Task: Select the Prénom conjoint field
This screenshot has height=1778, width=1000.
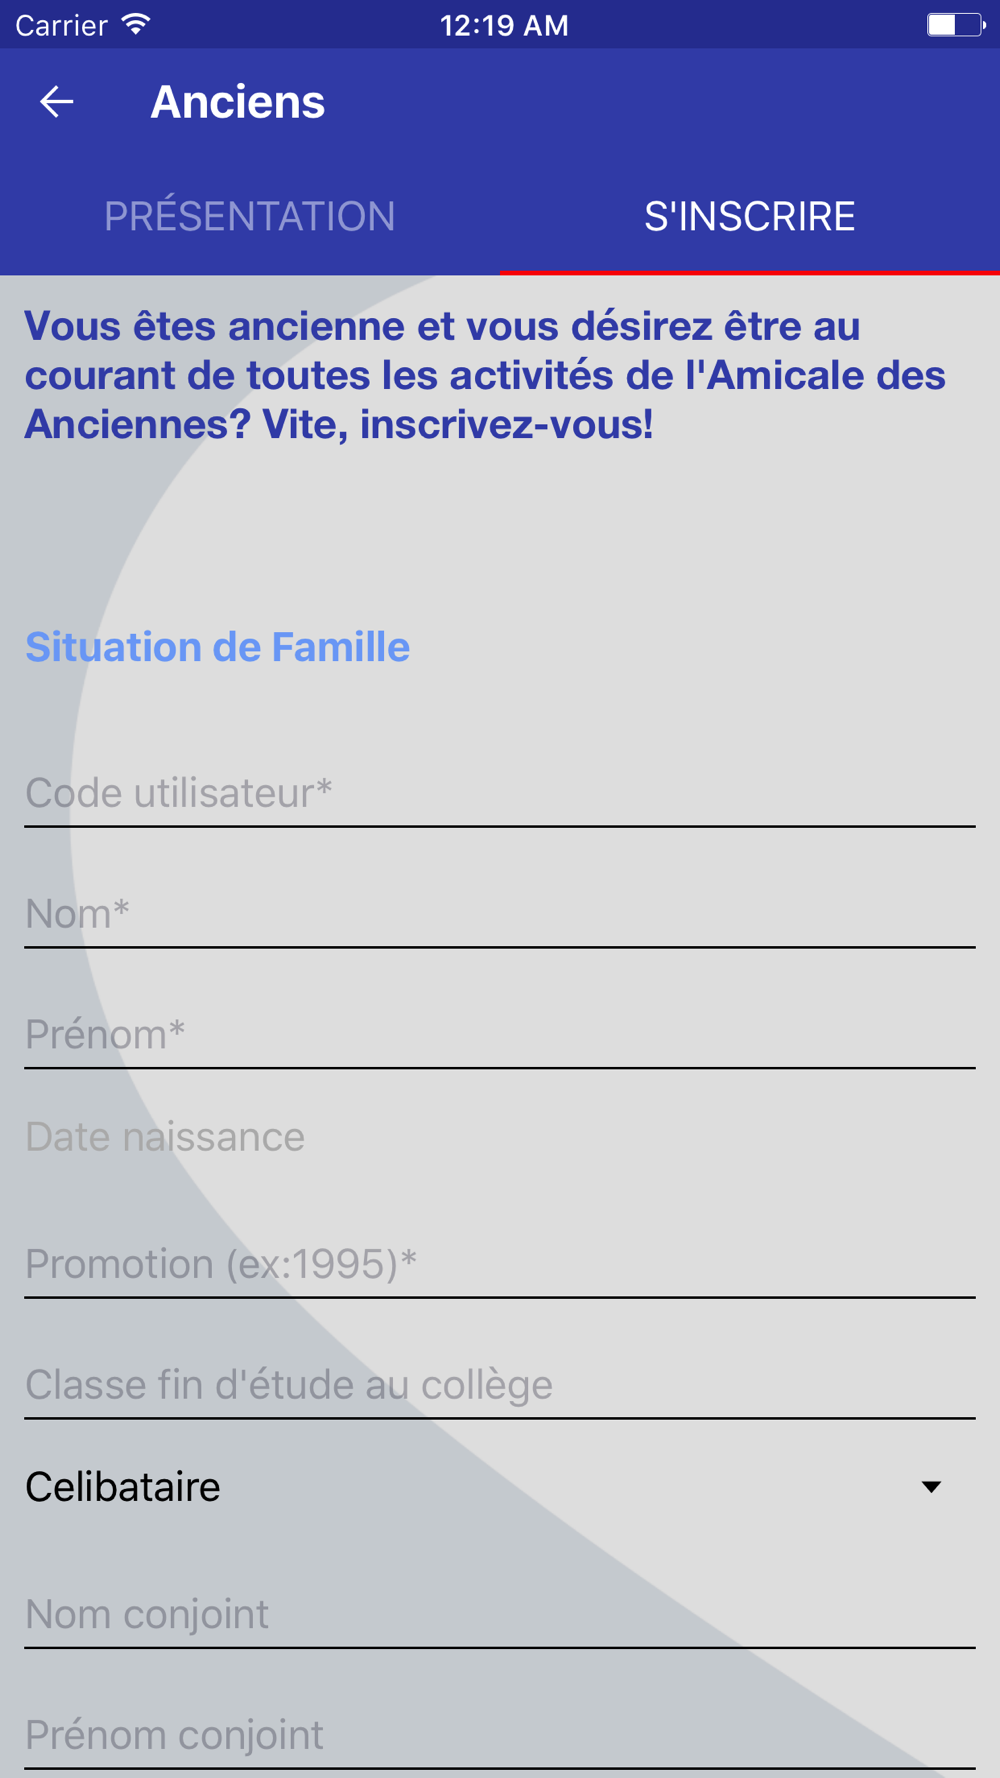Action: tap(500, 1736)
